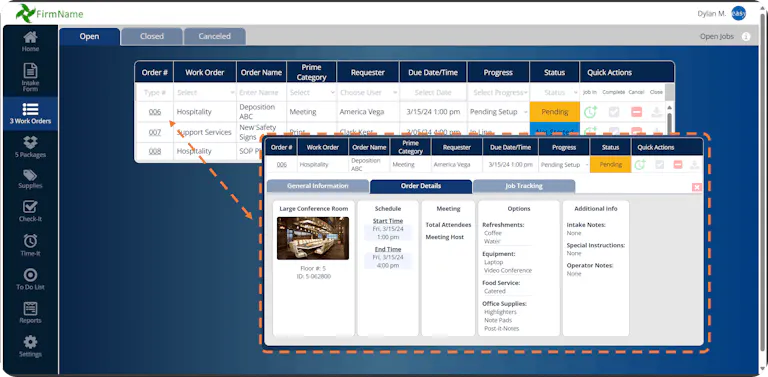Open the Time-It tool
This screenshot has height=377, width=768.
coord(30,245)
